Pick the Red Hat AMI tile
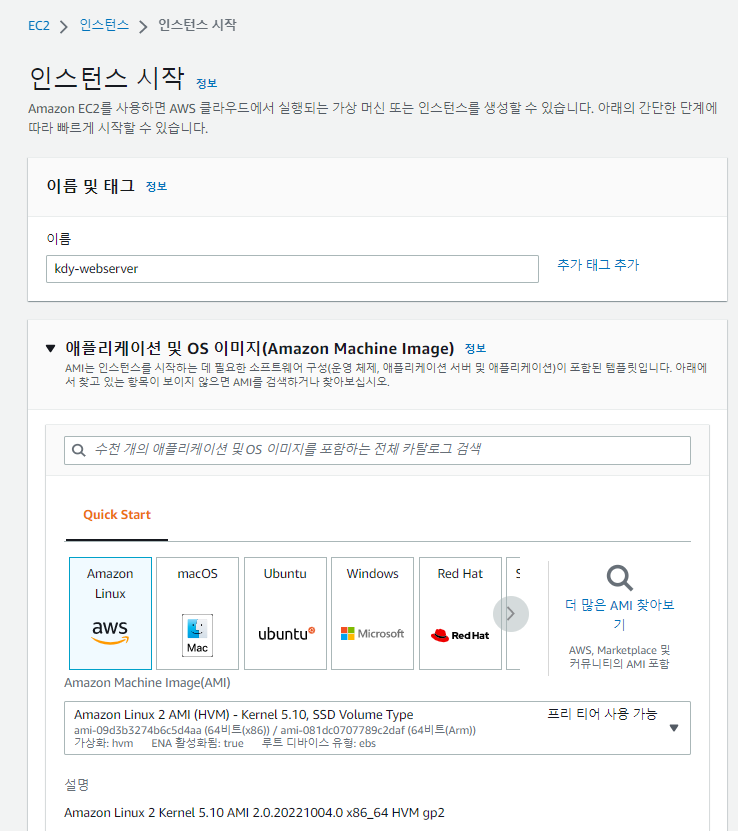738x831 pixels. (x=460, y=613)
